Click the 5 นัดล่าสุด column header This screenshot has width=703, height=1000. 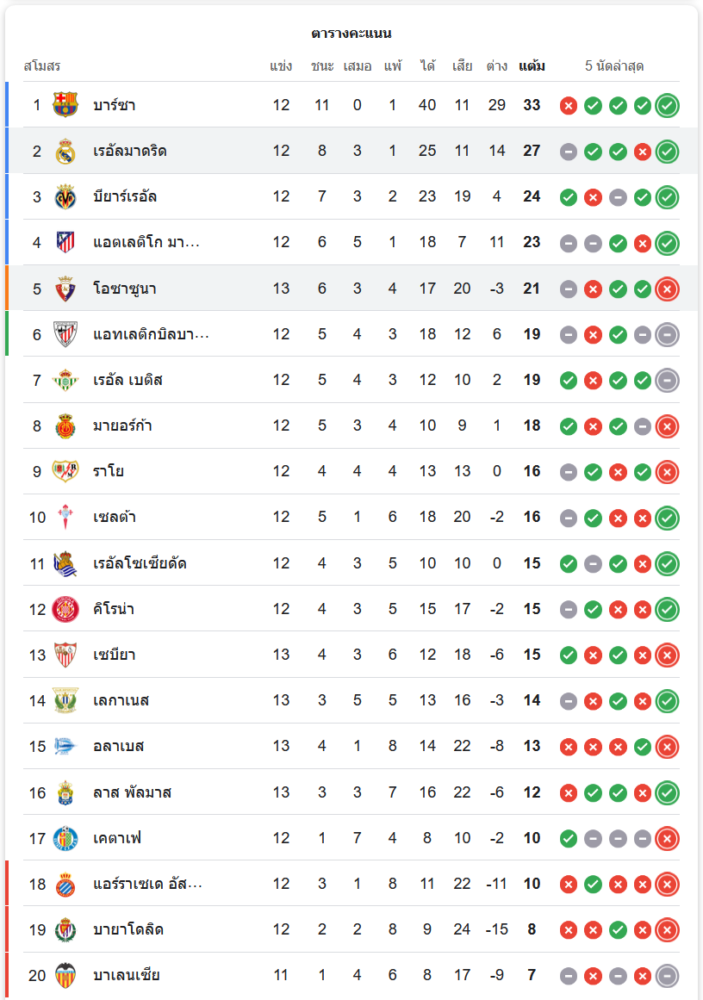coord(614,67)
